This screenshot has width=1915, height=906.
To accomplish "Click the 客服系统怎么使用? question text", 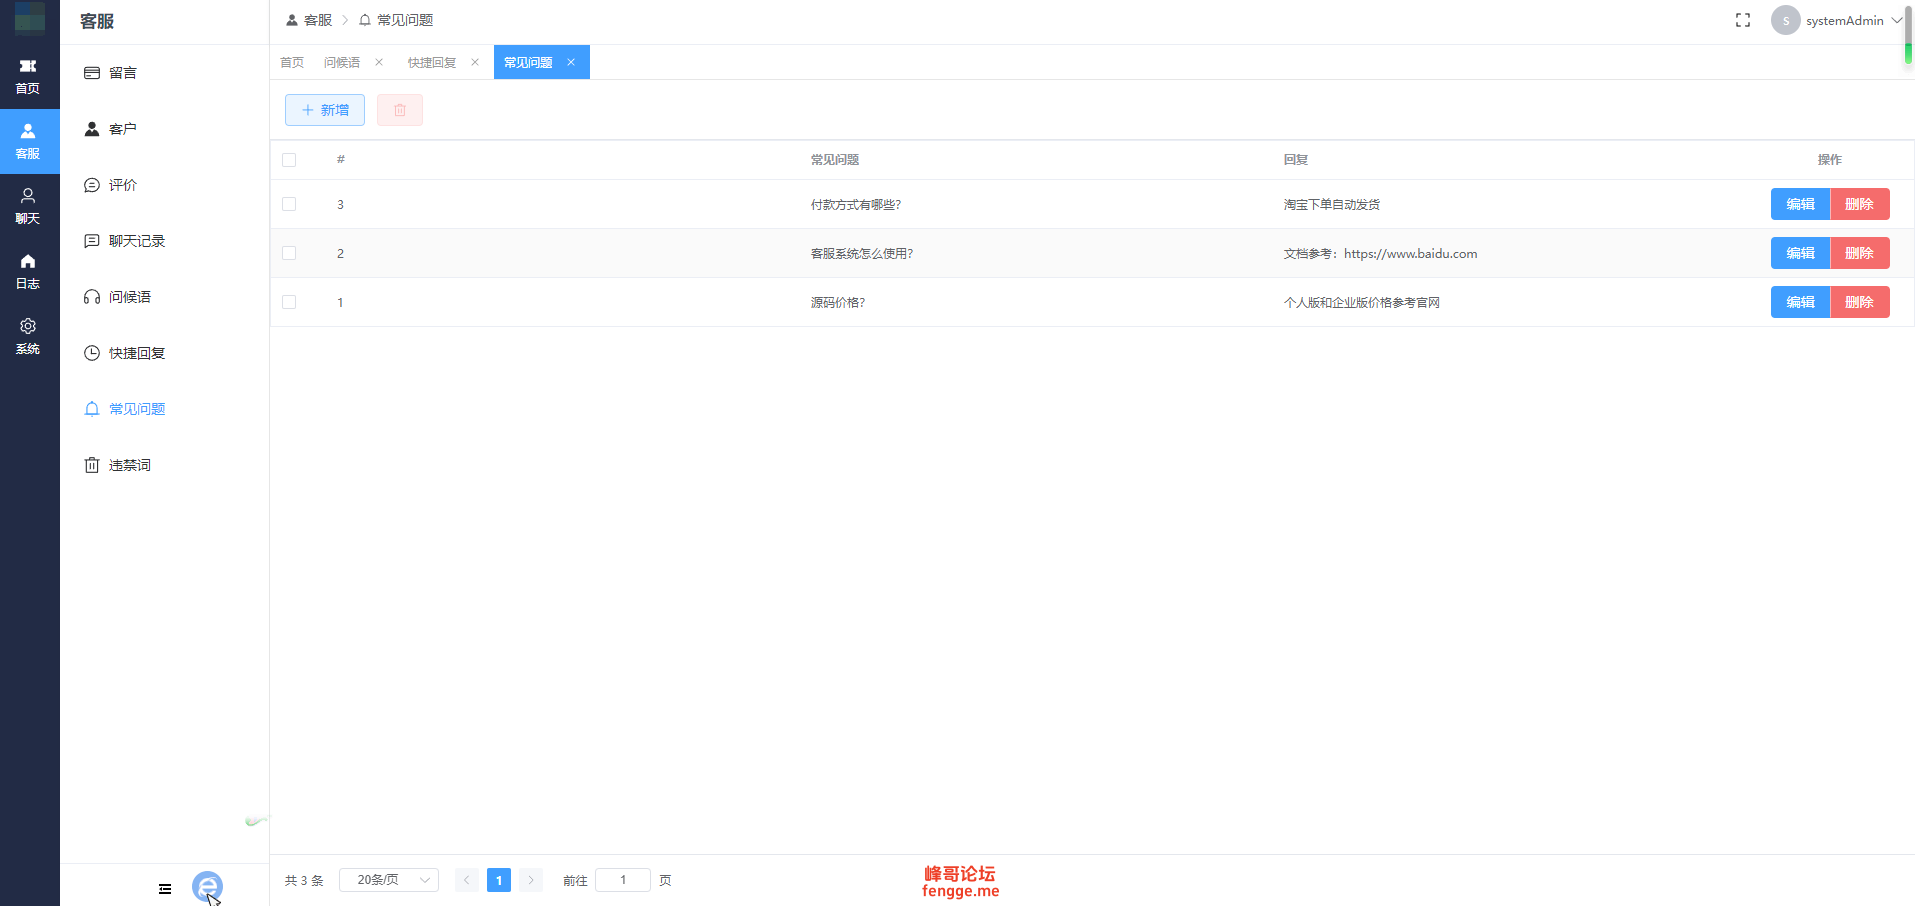I will coord(862,254).
